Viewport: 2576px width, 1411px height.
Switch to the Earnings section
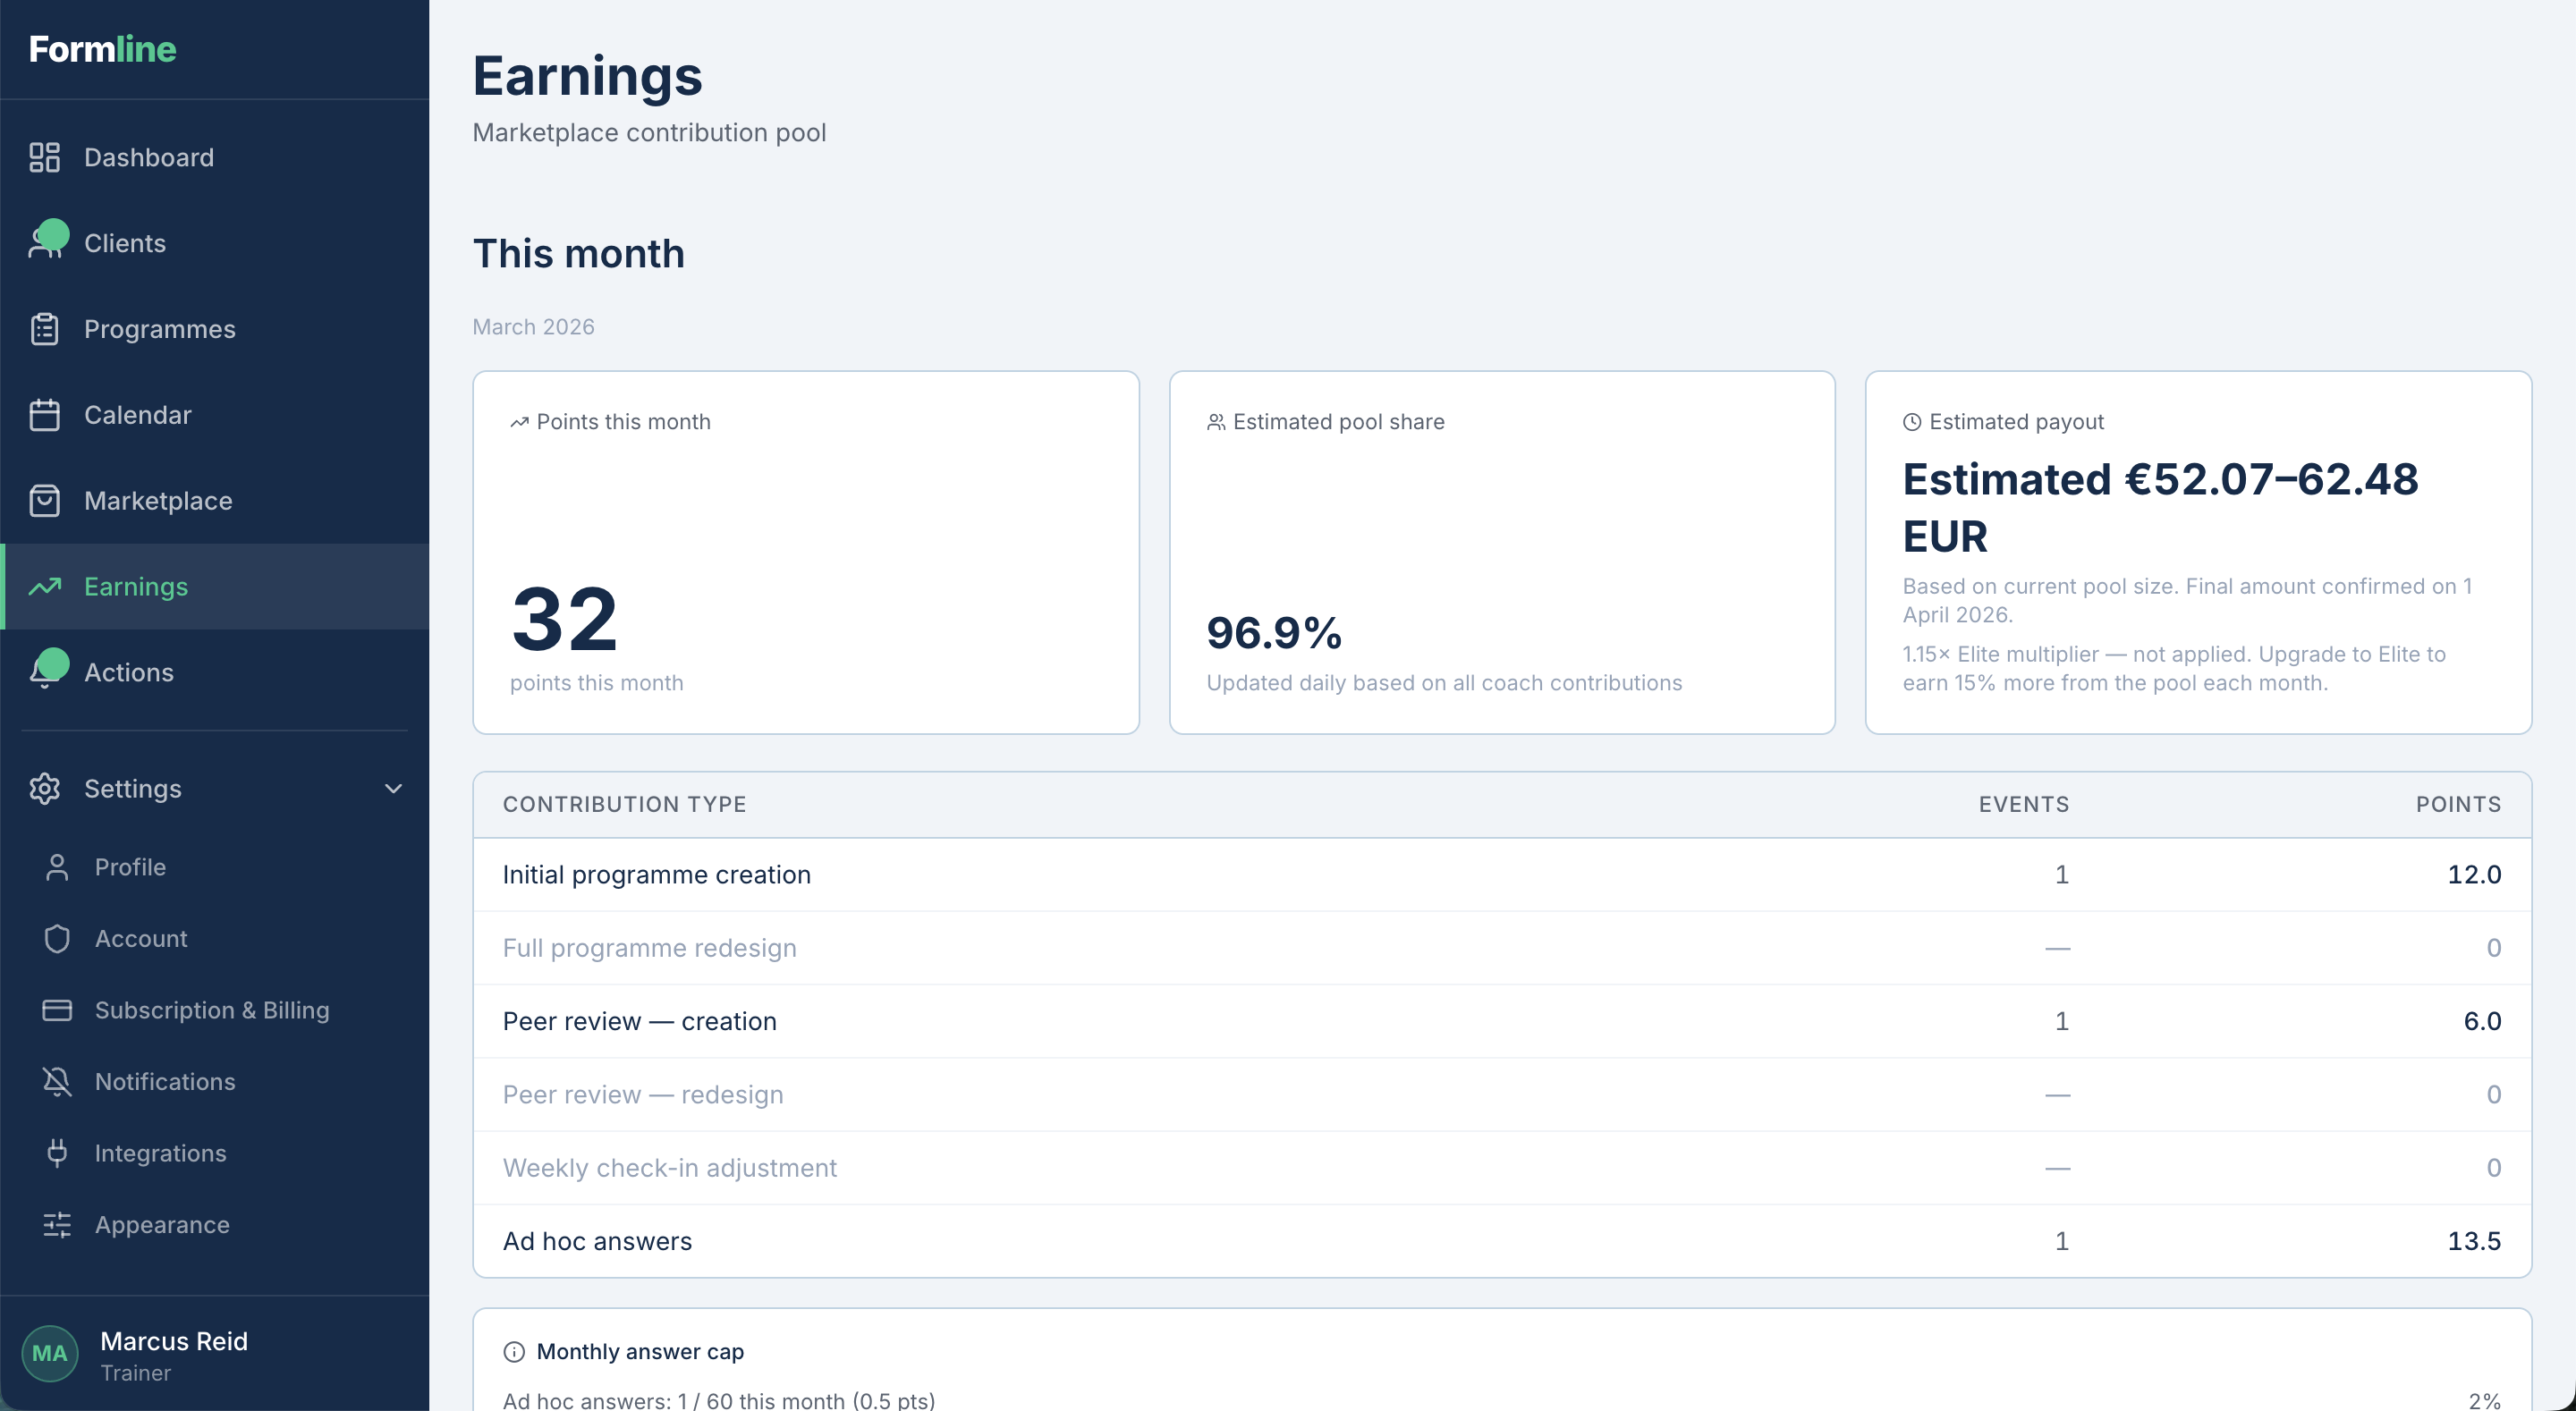[x=136, y=586]
